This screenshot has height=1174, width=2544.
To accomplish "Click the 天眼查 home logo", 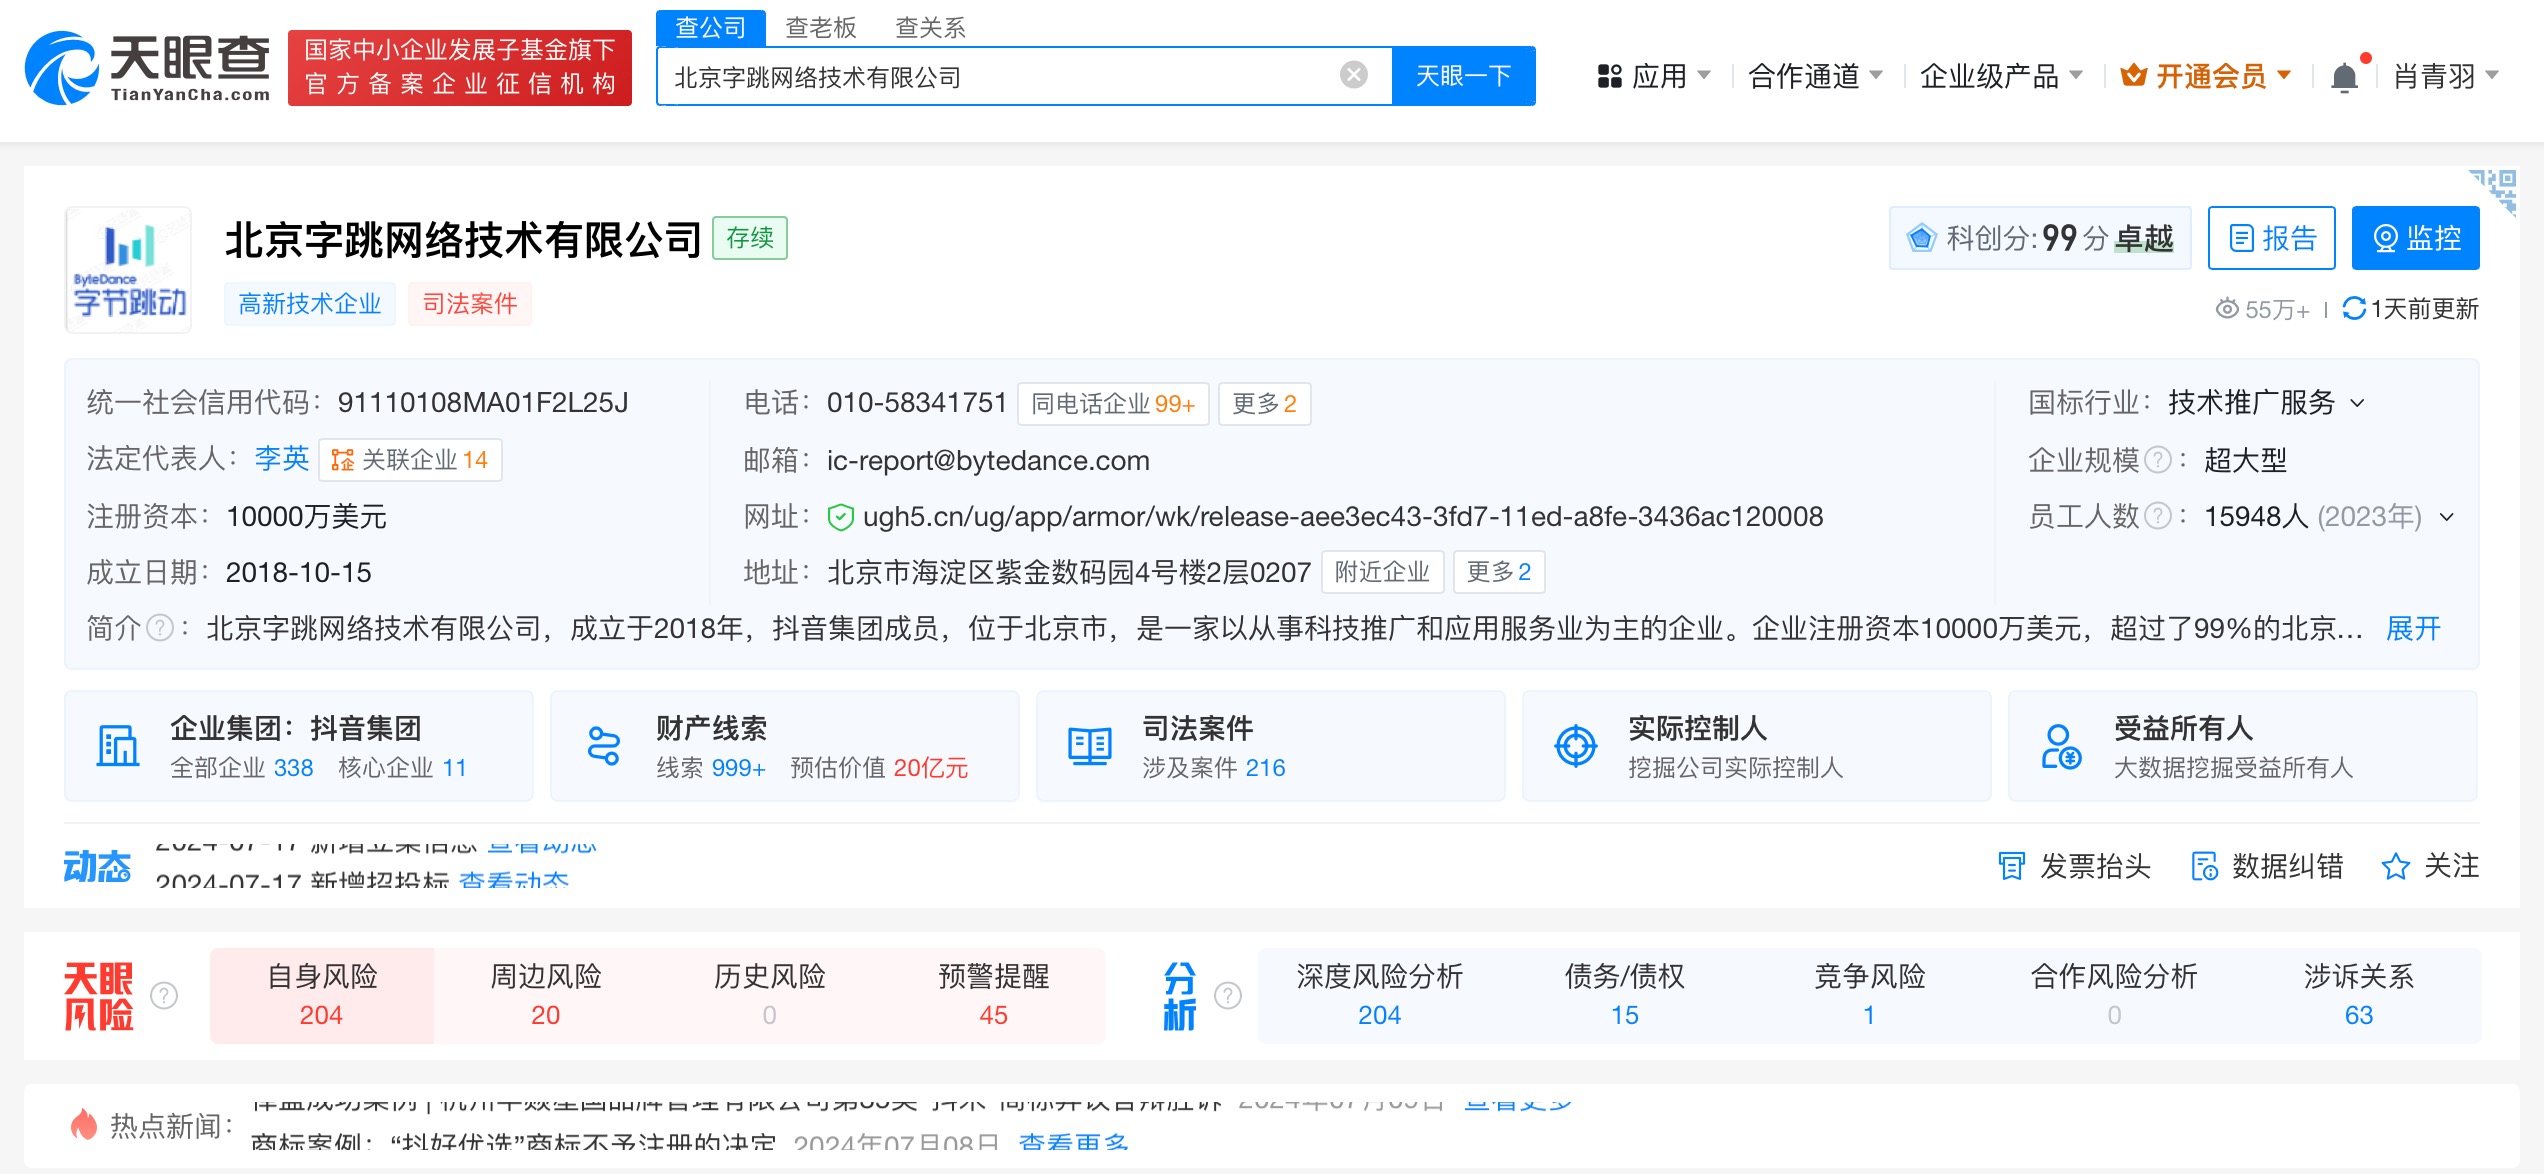I will click(147, 68).
